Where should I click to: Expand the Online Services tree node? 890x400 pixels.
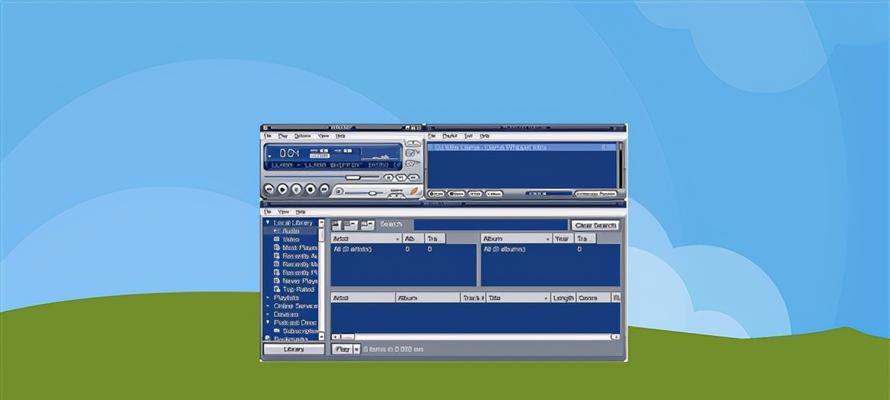coord(267,306)
